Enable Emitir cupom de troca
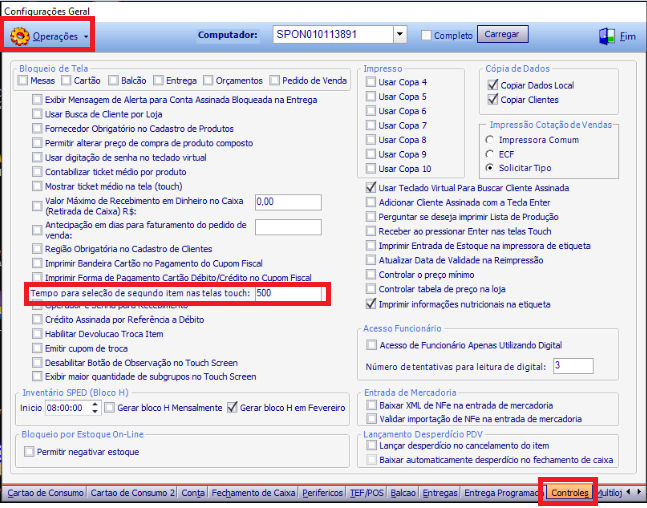The height and width of the screenshot is (508, 647). pyautogui.click(x=37, y=348)
